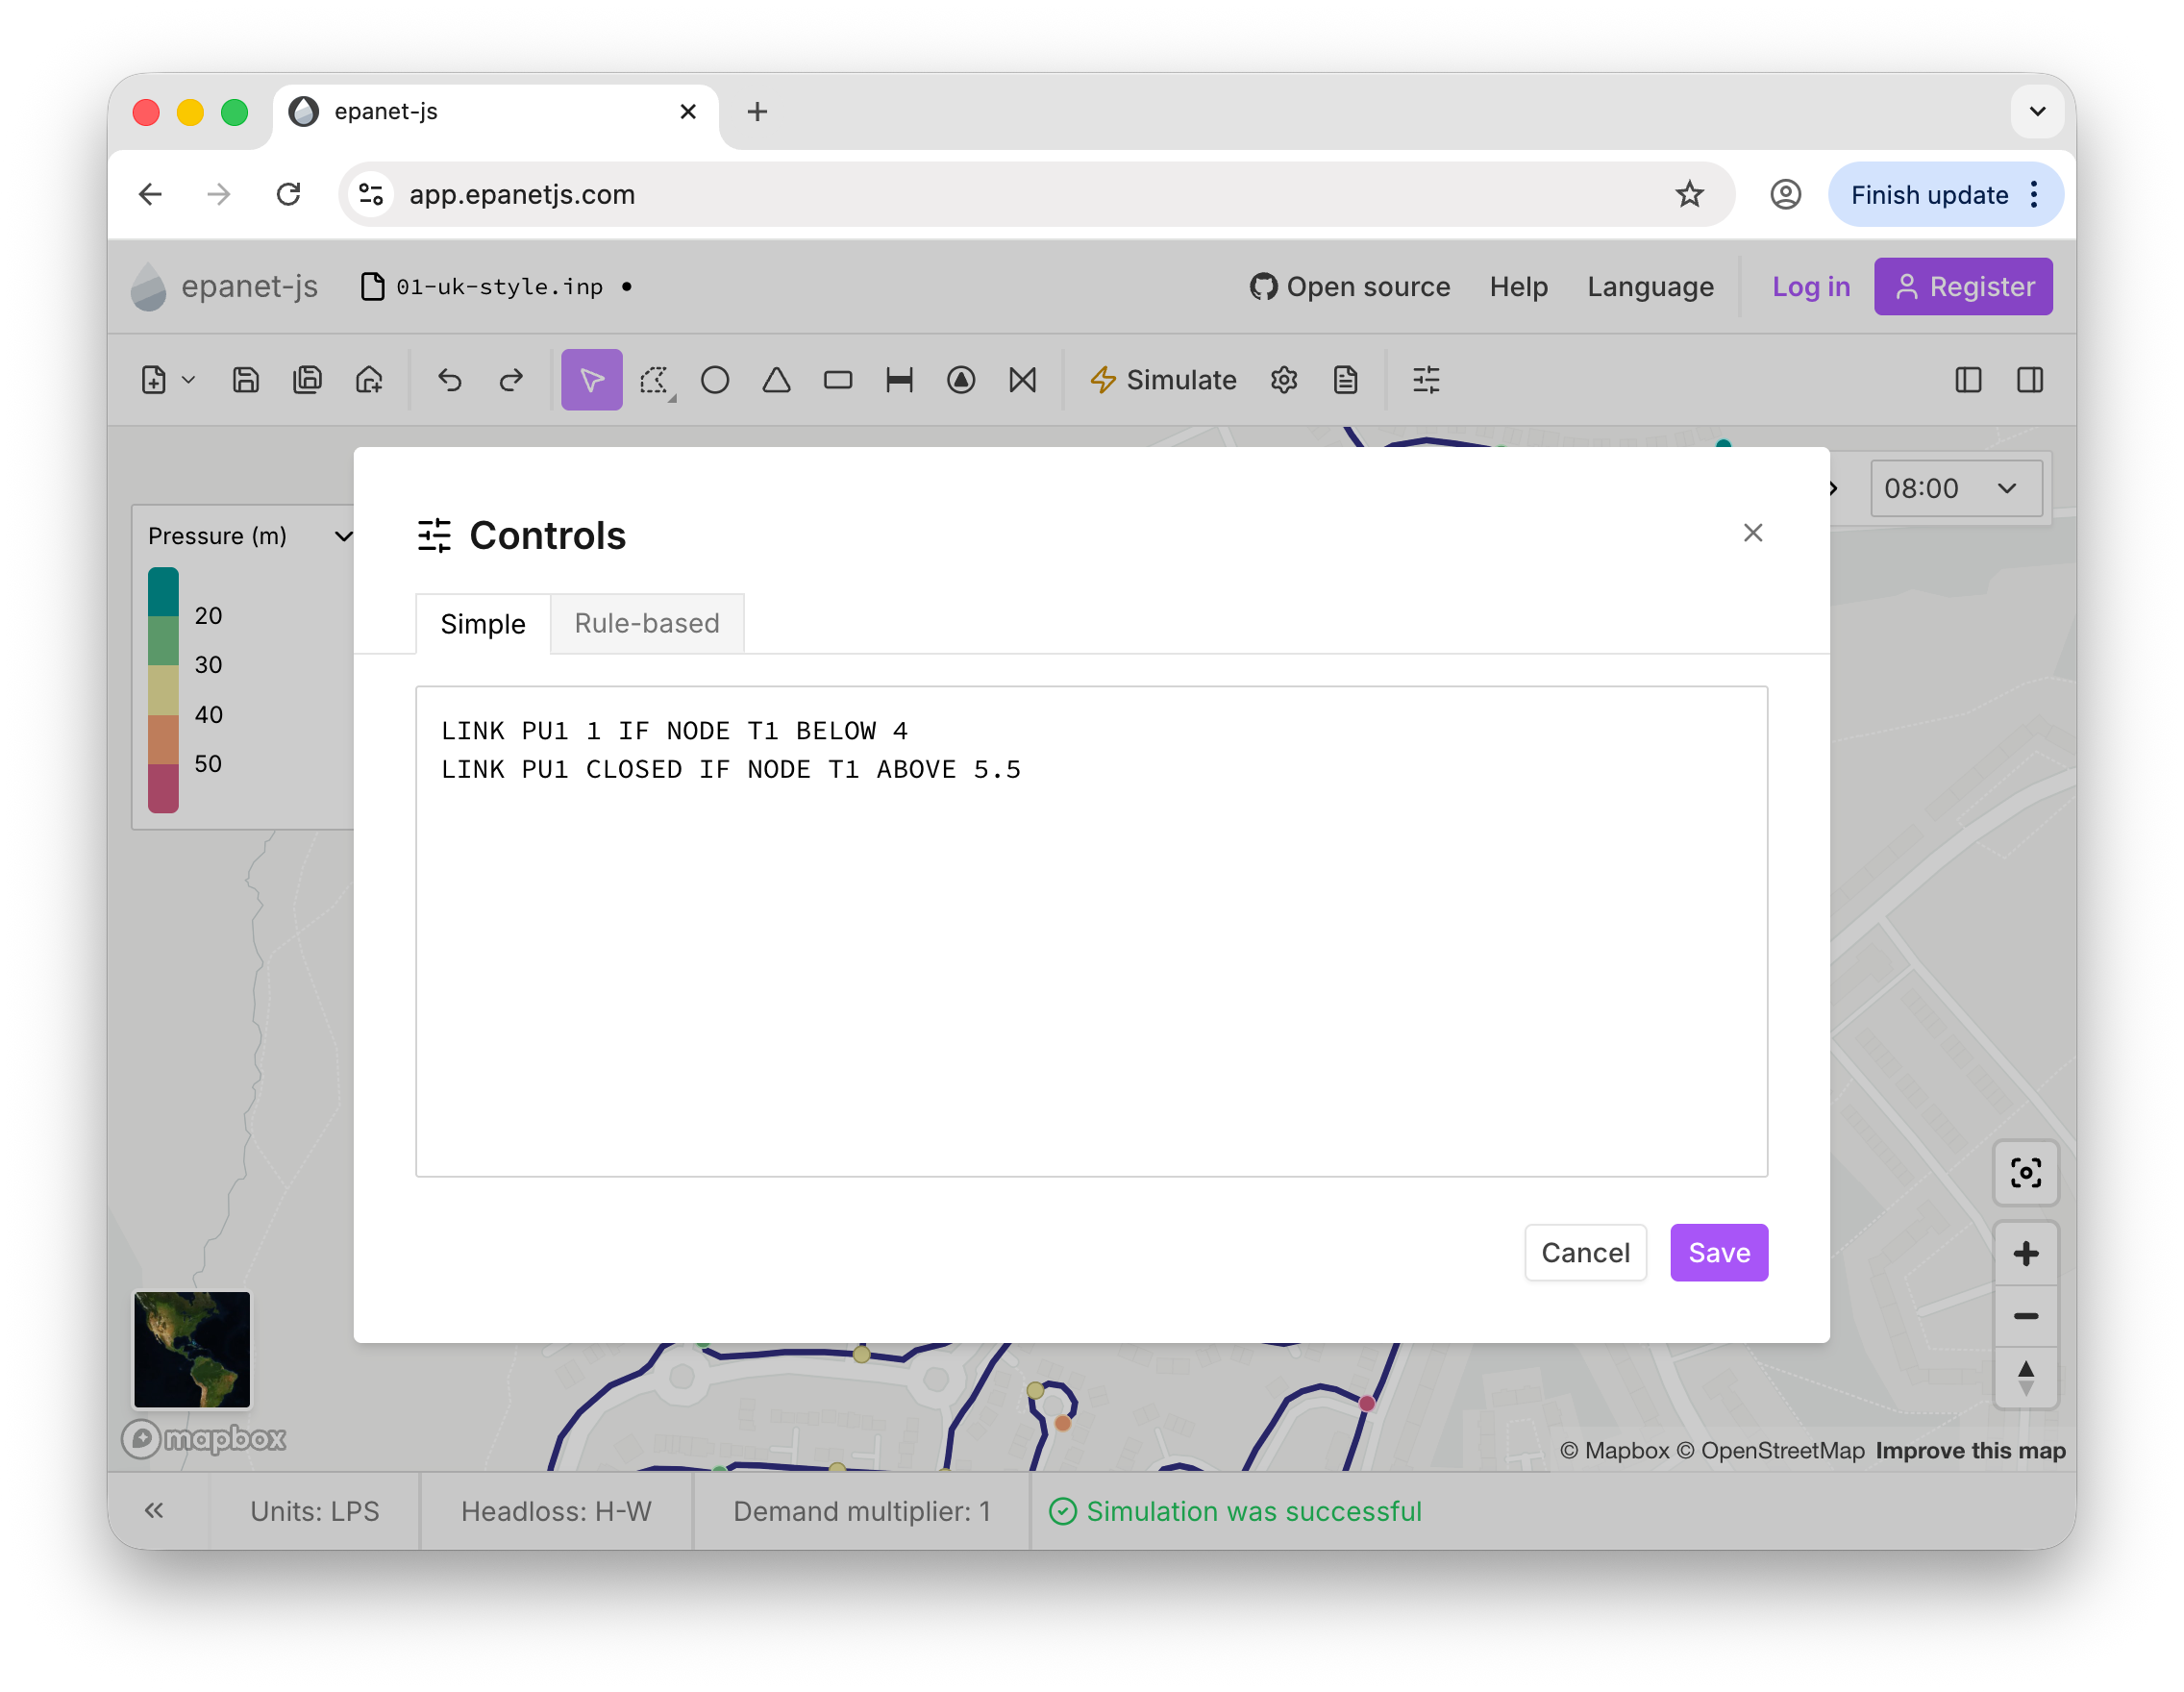Select the tank drawing tool

[x=838, y=380]
